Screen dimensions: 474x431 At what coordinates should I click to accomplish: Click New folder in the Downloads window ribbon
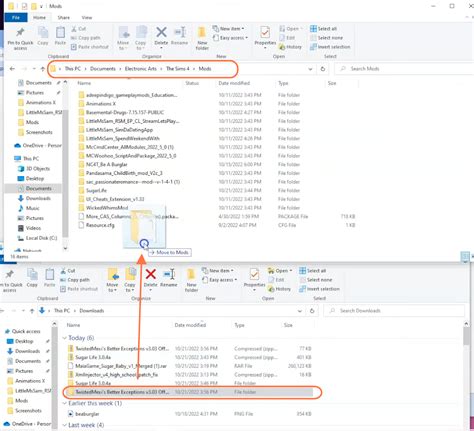(x=191, y=280)
